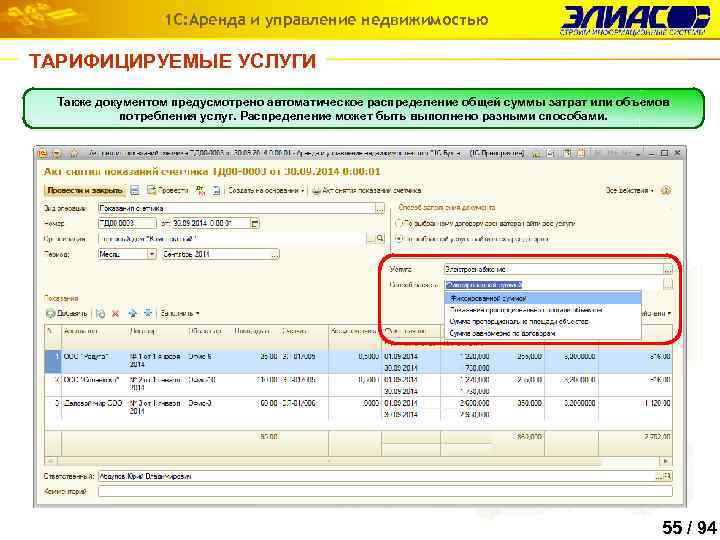Click the ellipsis button of the operation type field
This screenshot has height=540, width=720.
click(x=380, y=209)
